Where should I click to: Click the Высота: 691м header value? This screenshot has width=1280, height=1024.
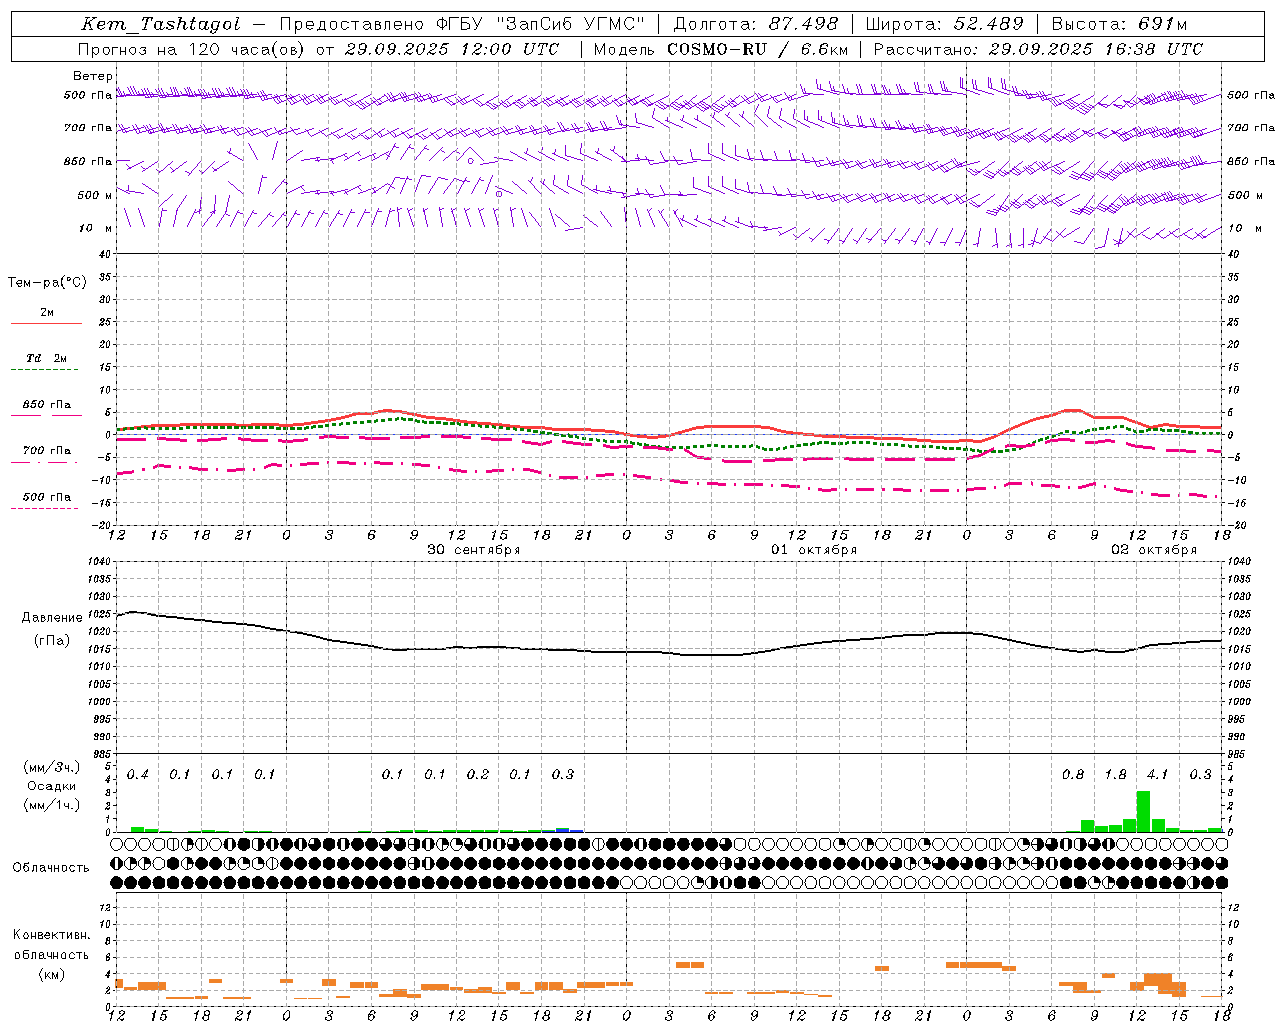pyautogui.click(x=1119, y=24)
